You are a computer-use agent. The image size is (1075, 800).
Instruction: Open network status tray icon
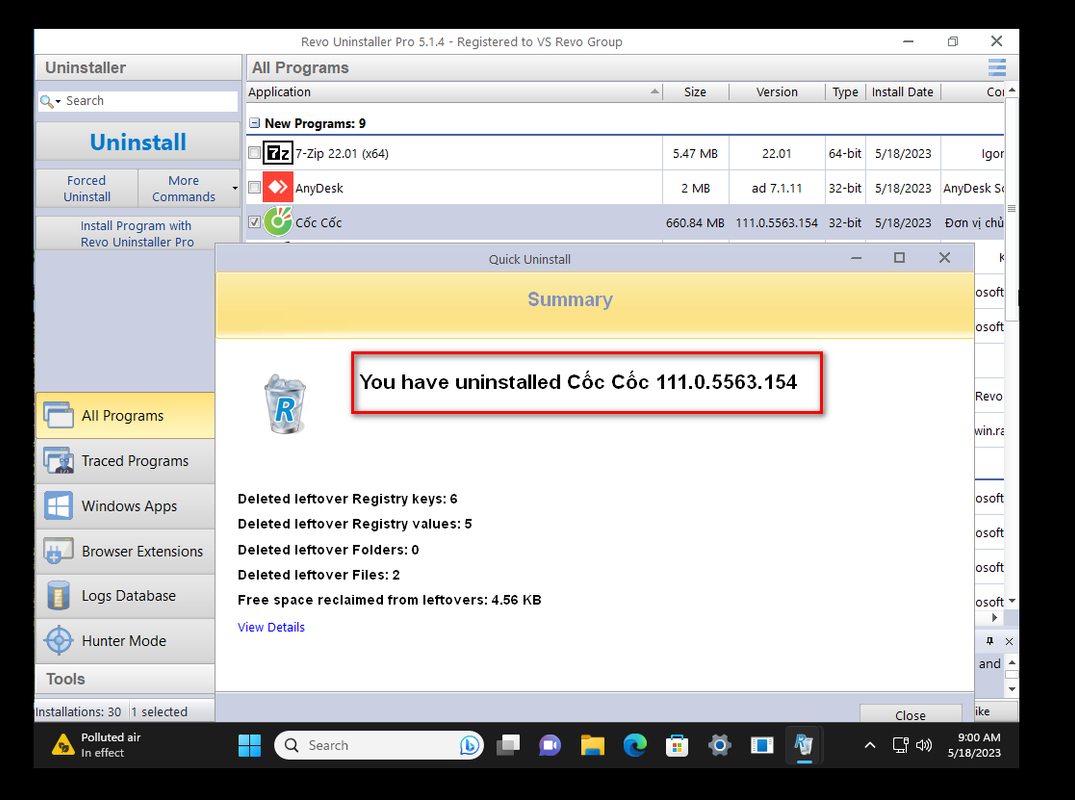coord(900,745)
